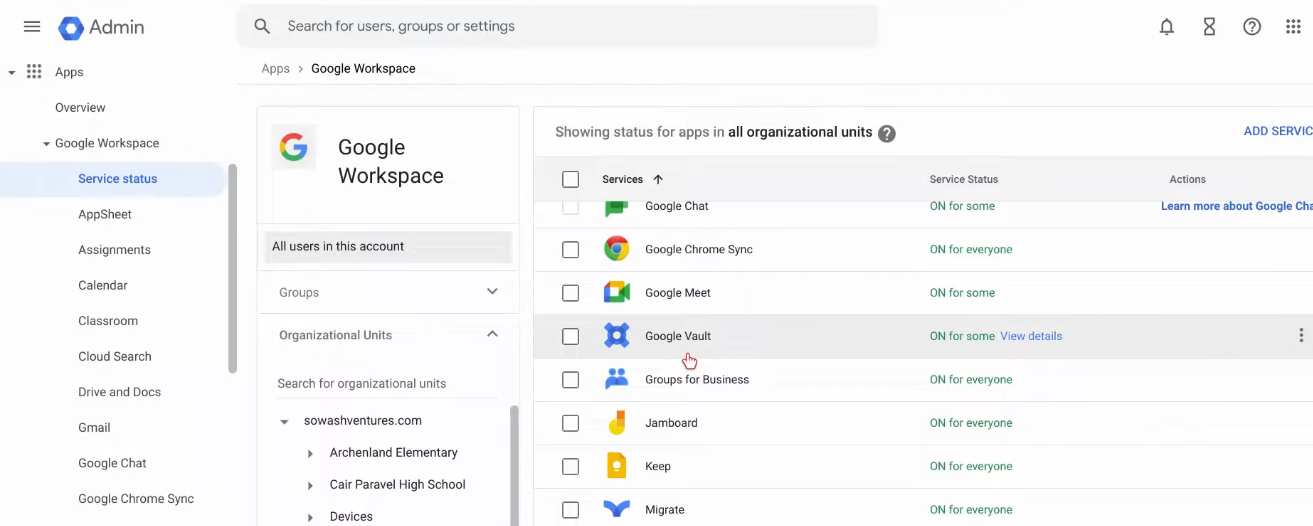Click the Jamboard service icon
Screen dimensions: 1313x526
pos(617,423)
